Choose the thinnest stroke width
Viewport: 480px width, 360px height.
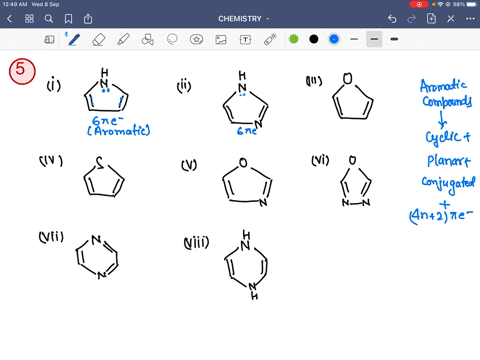tap(354, 39)
